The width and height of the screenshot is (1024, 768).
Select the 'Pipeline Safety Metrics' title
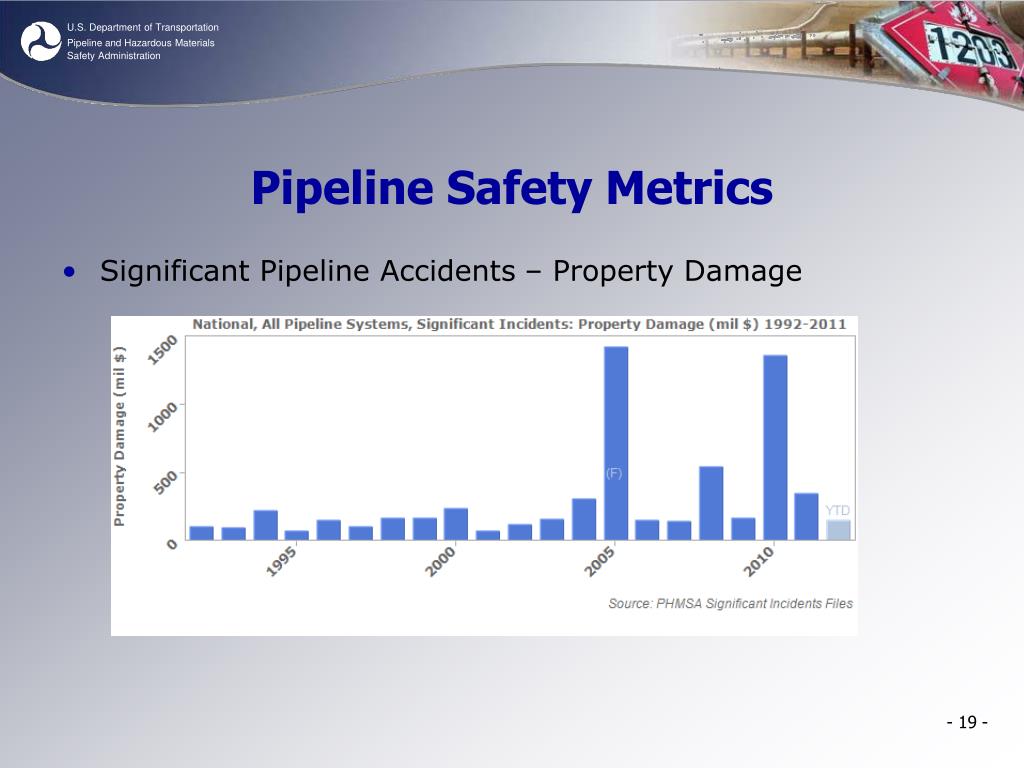tap(512, 188)
